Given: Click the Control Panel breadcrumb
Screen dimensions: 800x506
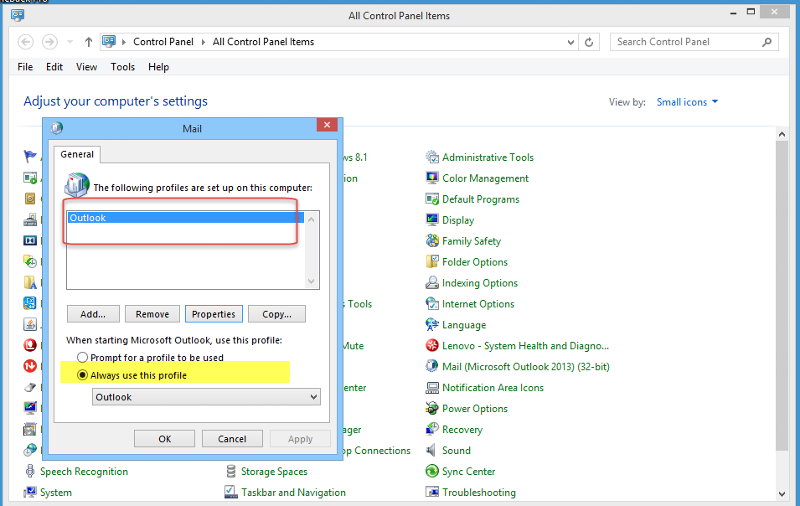Looking at the screenshot, I should coord(163,42).
